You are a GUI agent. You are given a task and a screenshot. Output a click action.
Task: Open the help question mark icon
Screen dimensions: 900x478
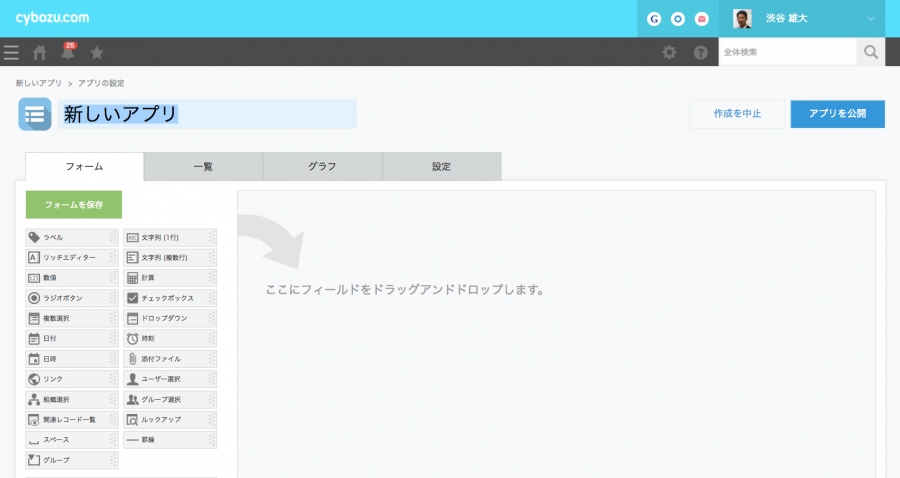click(701, 53)
